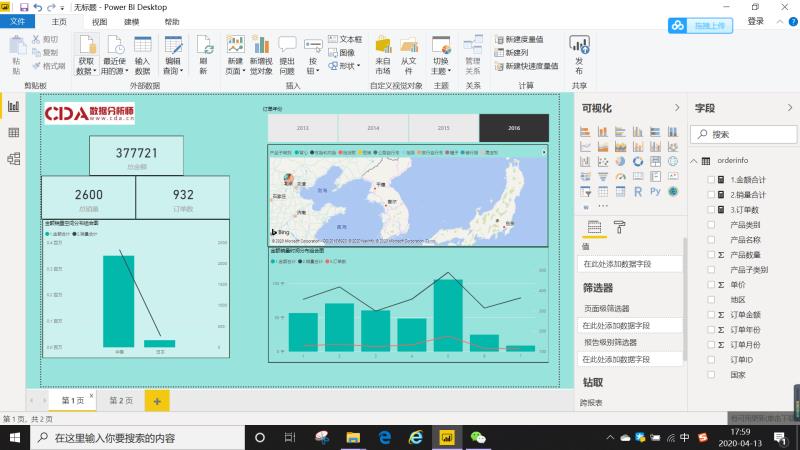
Task: Open 按钮 buttons dropdown
Action: [x=312, y=66]
